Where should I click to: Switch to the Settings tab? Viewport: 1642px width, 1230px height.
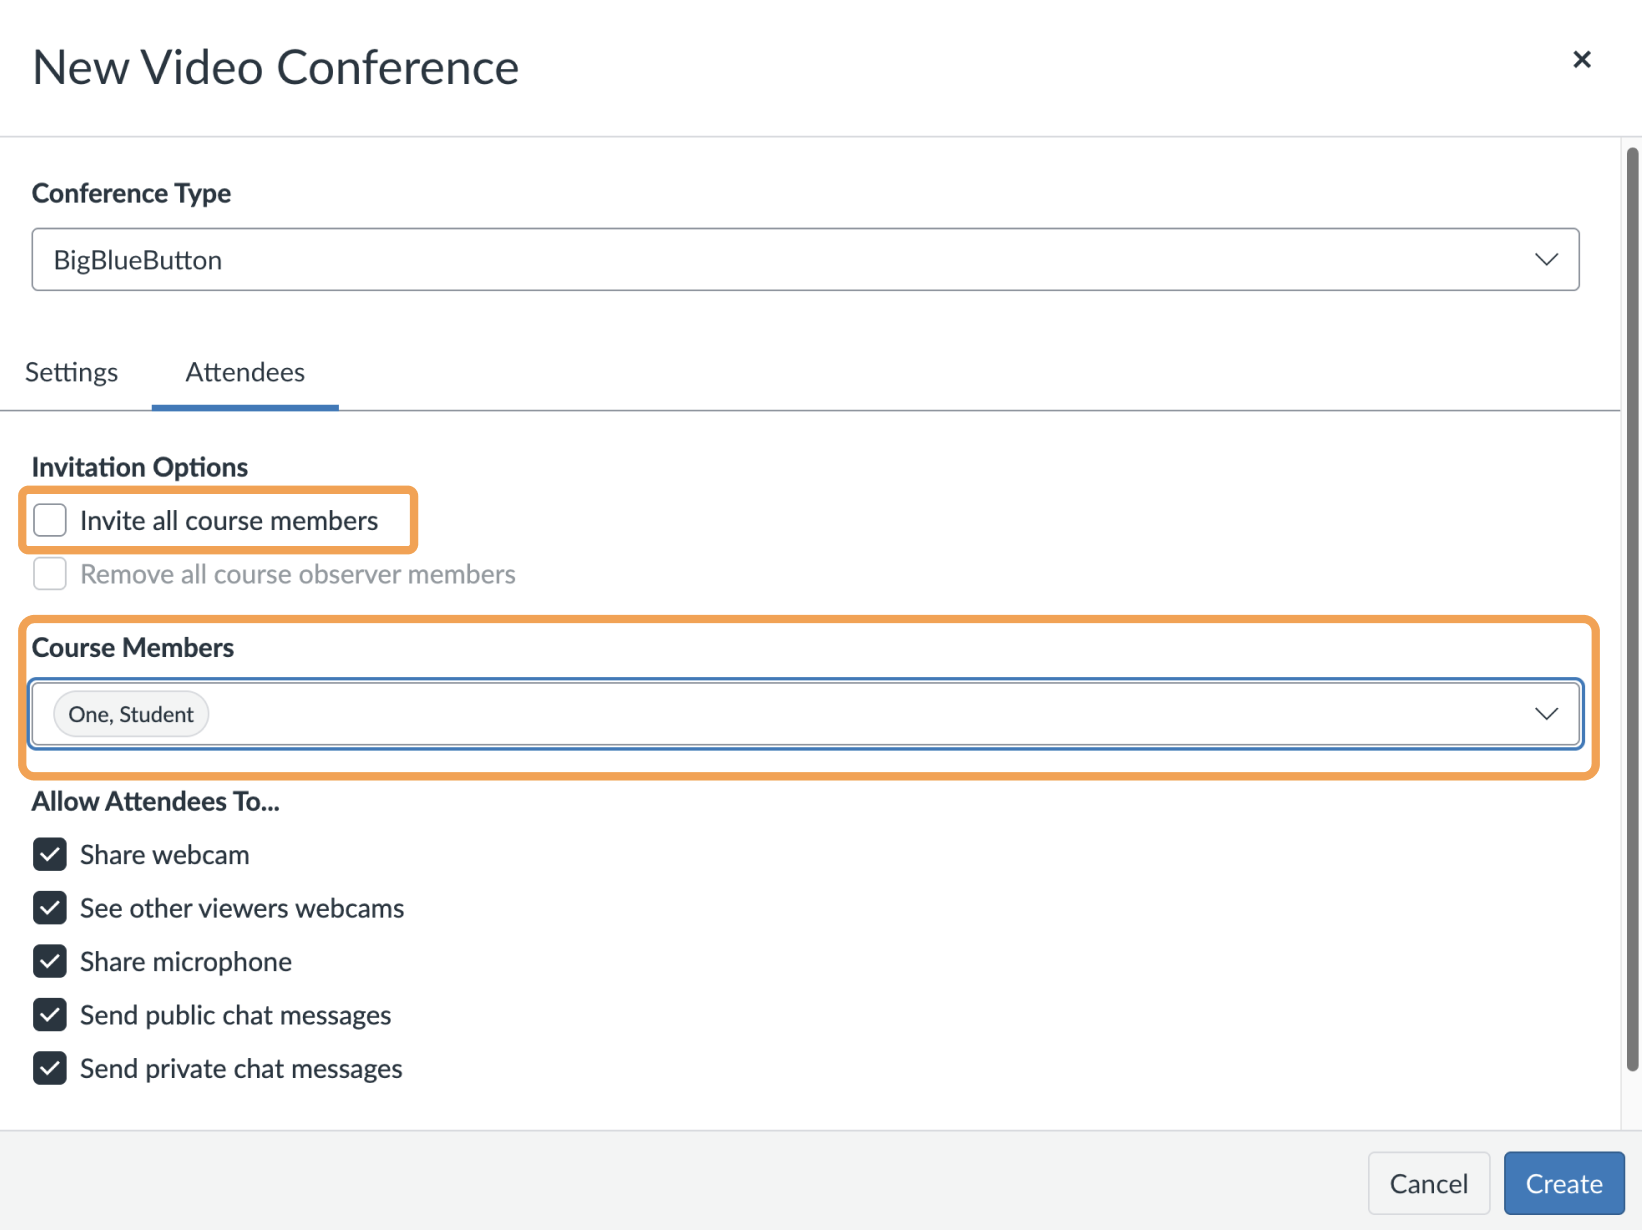point(72,372)
